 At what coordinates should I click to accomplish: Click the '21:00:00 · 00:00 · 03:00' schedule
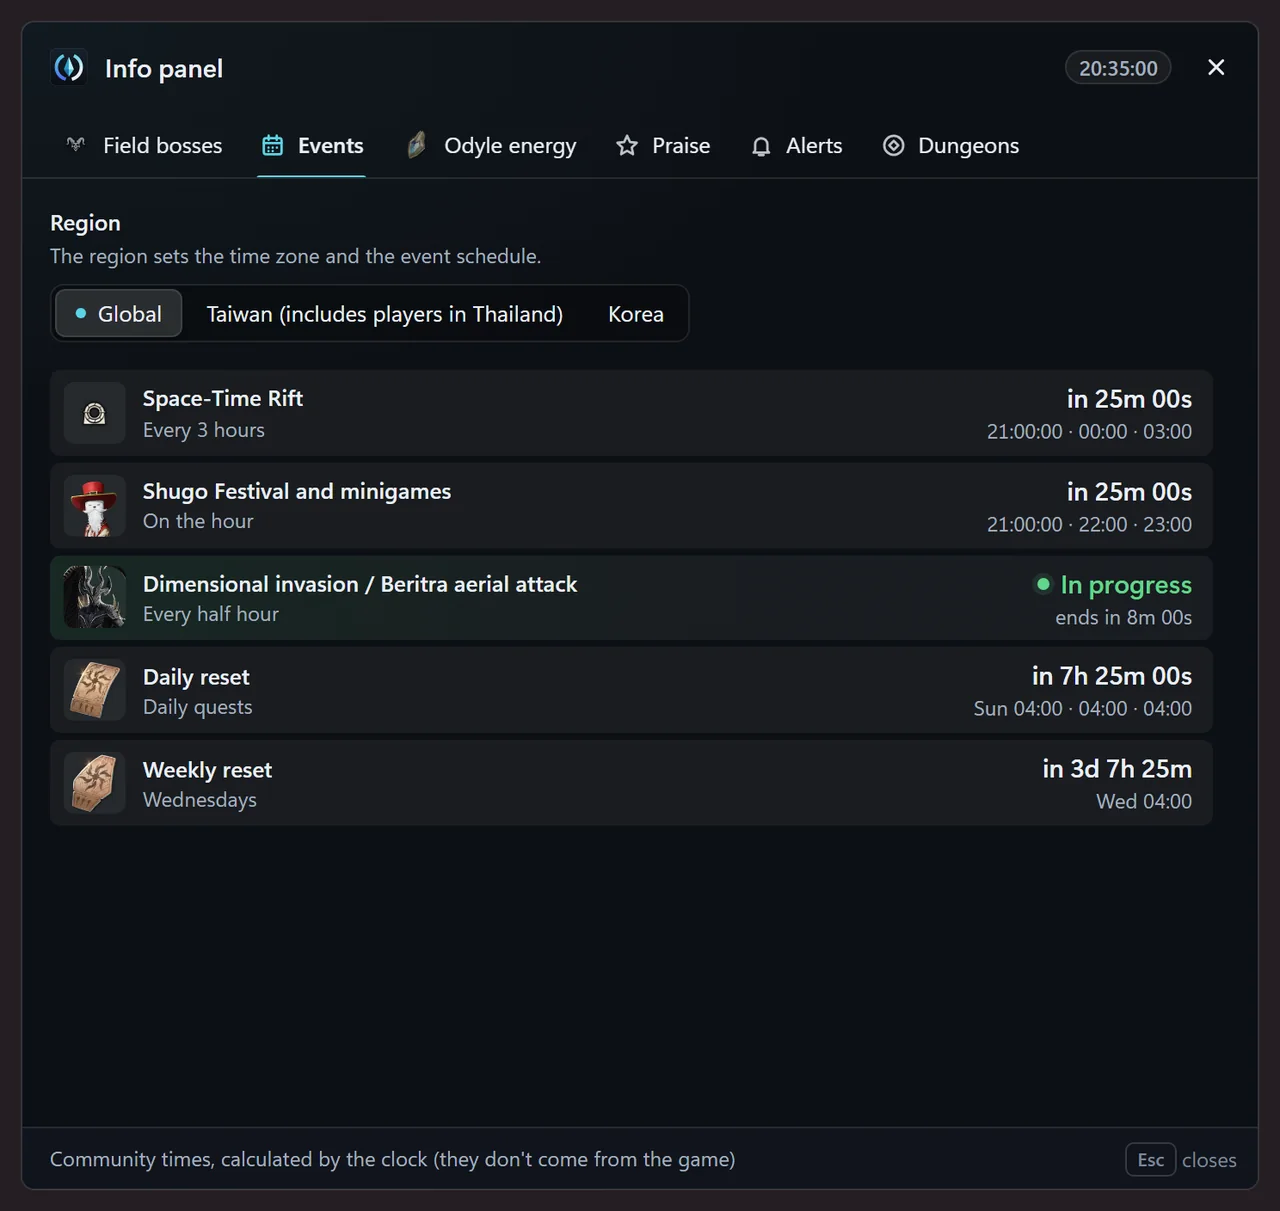[1089, 432]
